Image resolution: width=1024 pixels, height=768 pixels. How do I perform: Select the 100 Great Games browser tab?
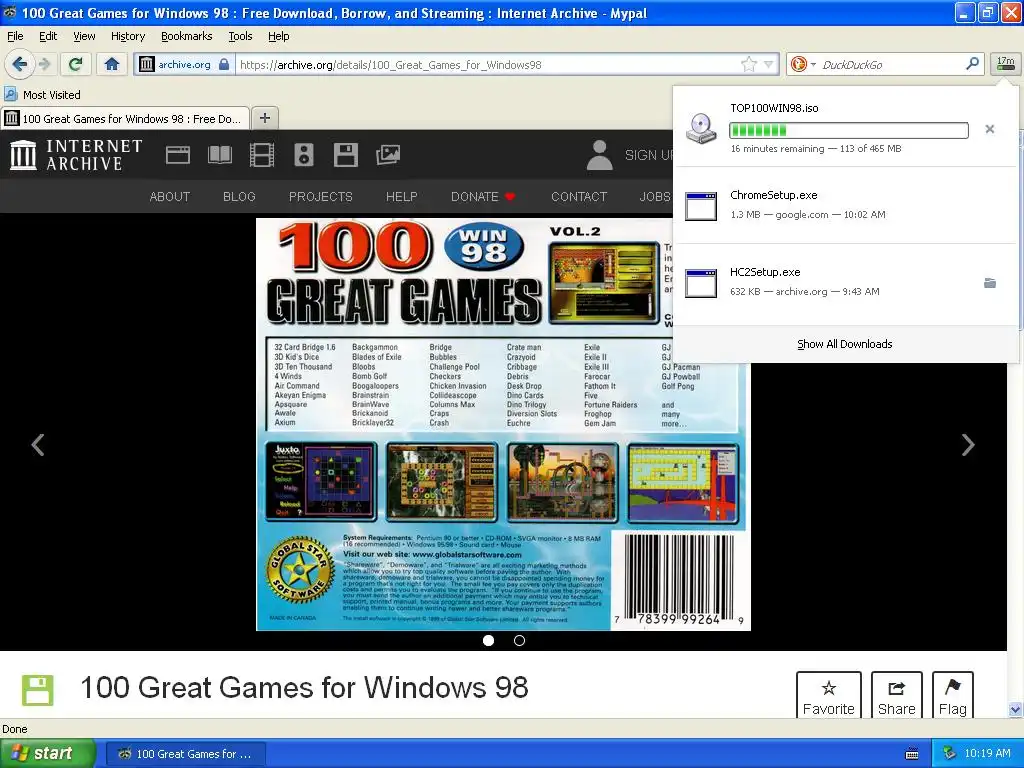tap(125, 119)
